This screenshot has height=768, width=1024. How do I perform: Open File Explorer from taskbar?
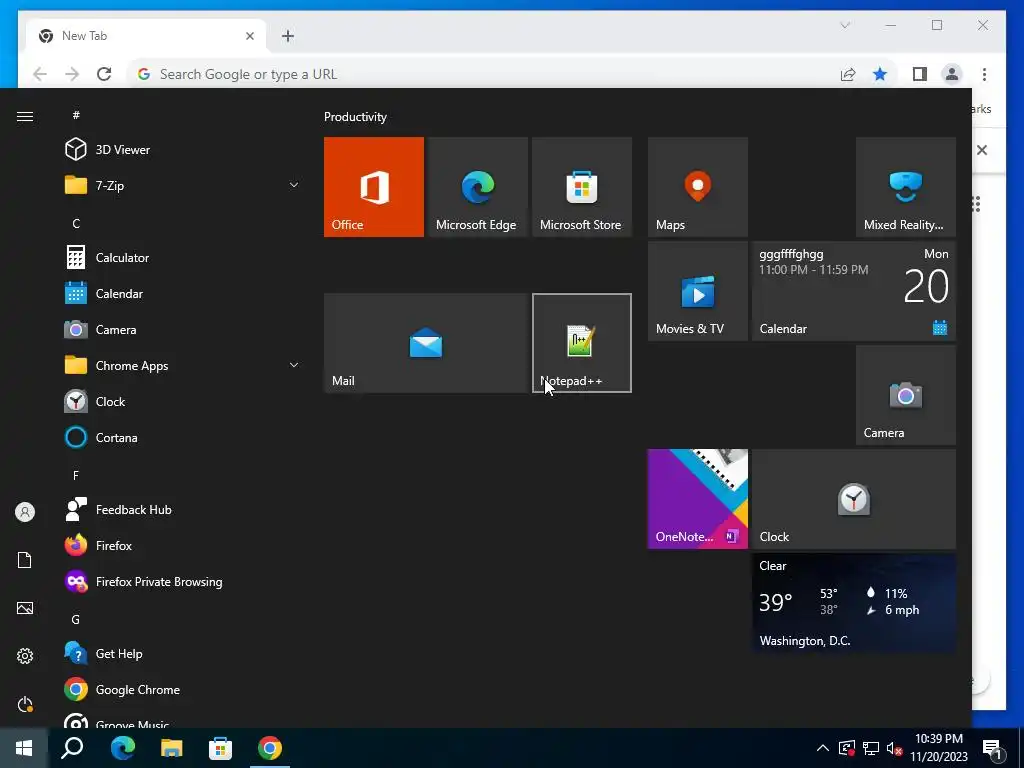click(172, 748)
